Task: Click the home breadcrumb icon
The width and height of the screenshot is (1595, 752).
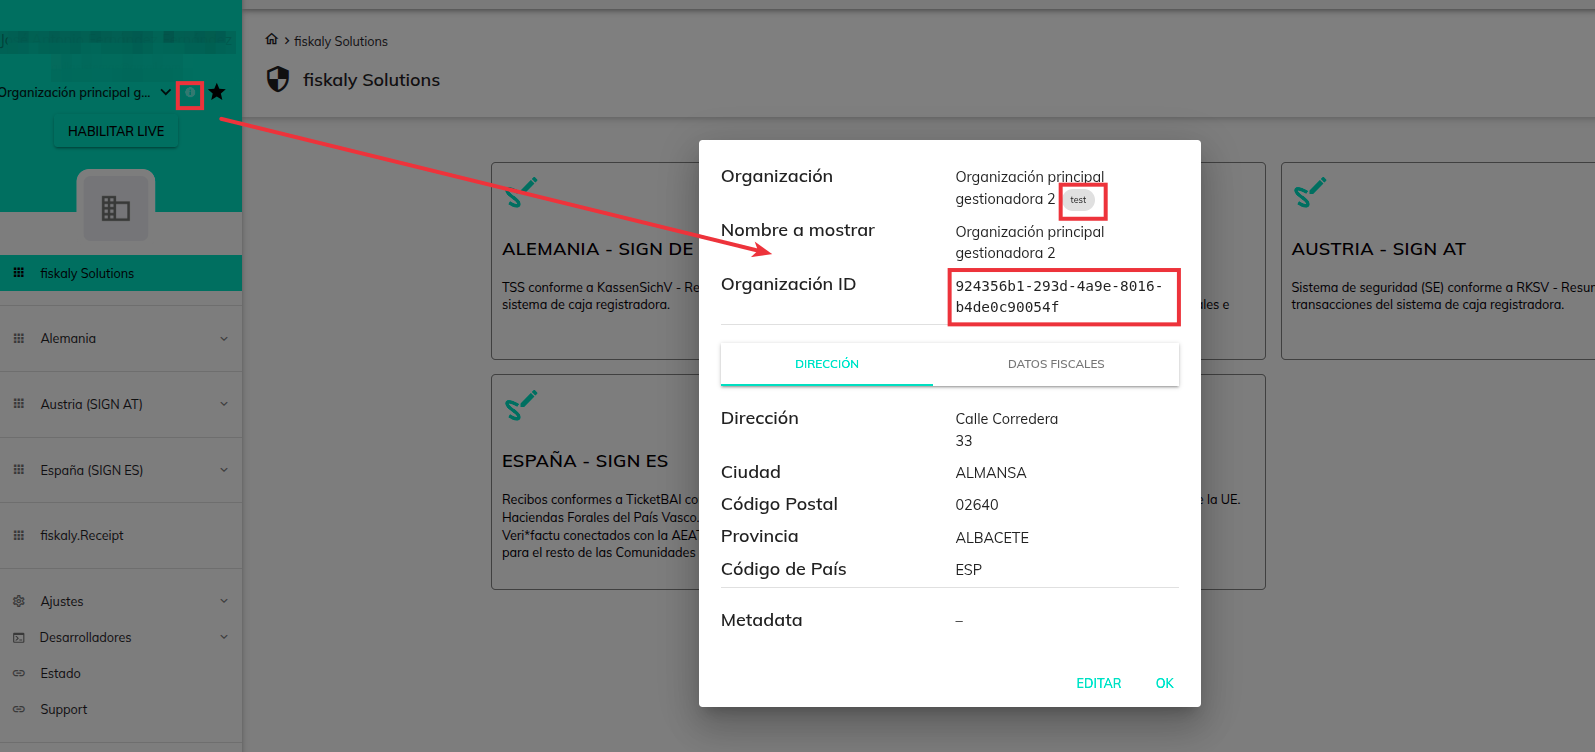Action: click(271, 40)
